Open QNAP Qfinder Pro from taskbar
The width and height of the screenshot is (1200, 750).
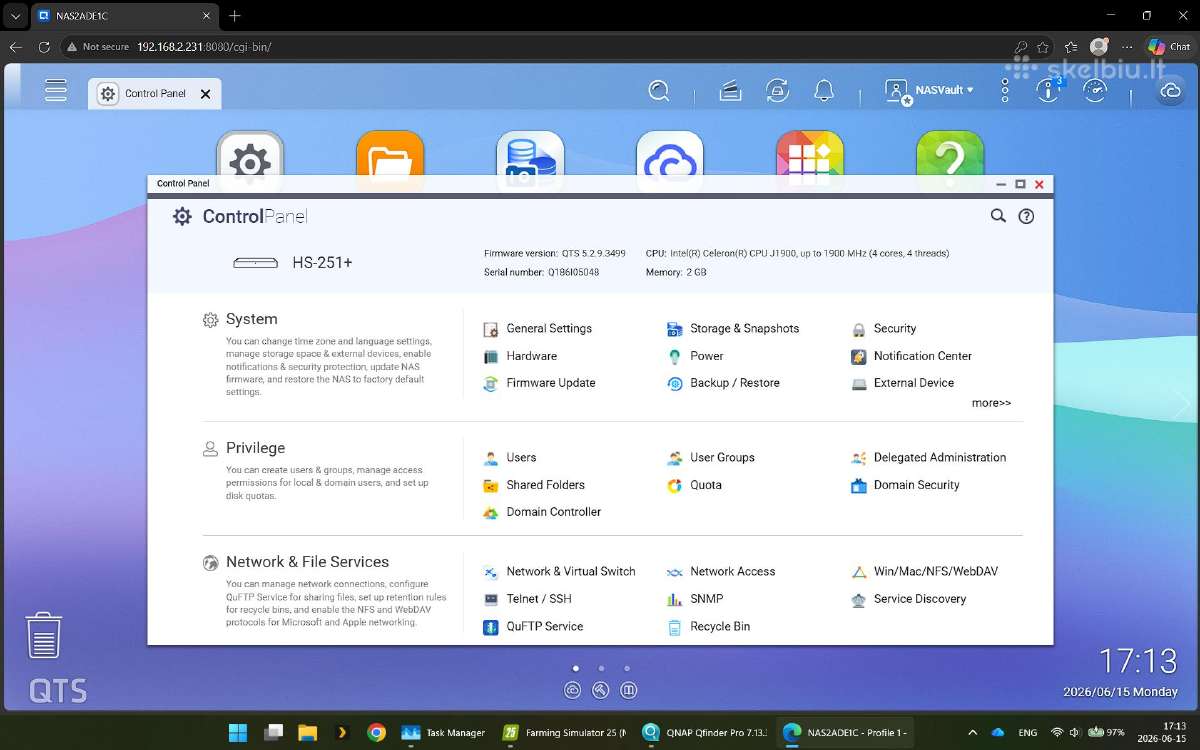tap(706, 732)
